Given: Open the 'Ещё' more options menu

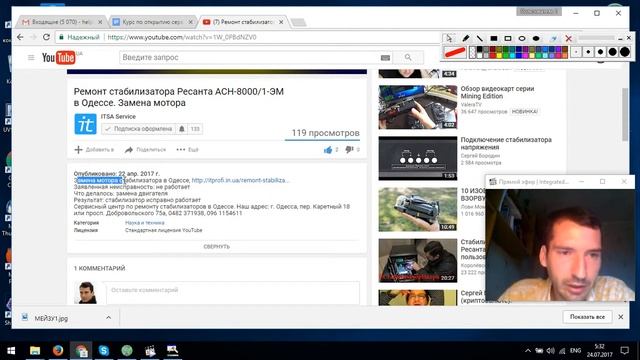Looking at the screenshot, I should pos(187,150).
